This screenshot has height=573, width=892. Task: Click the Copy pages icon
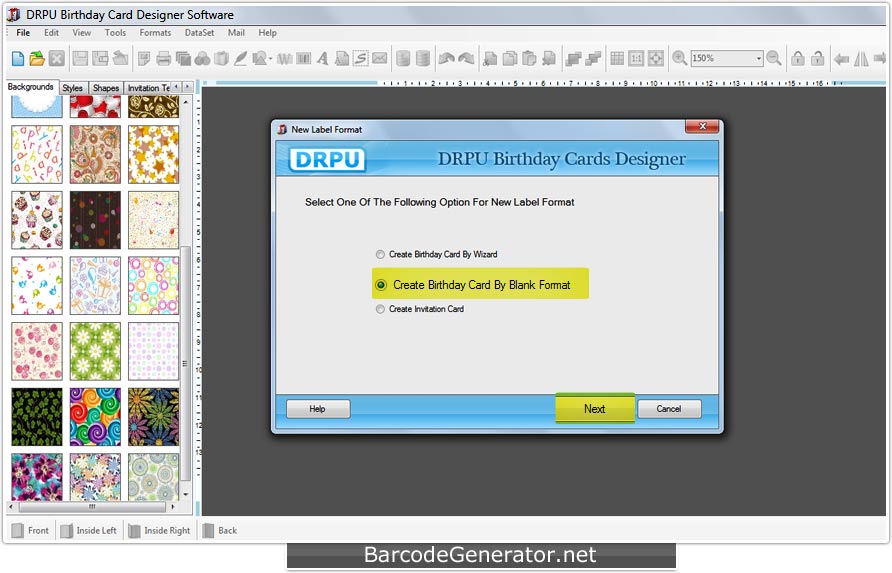[x=510, y=58]
